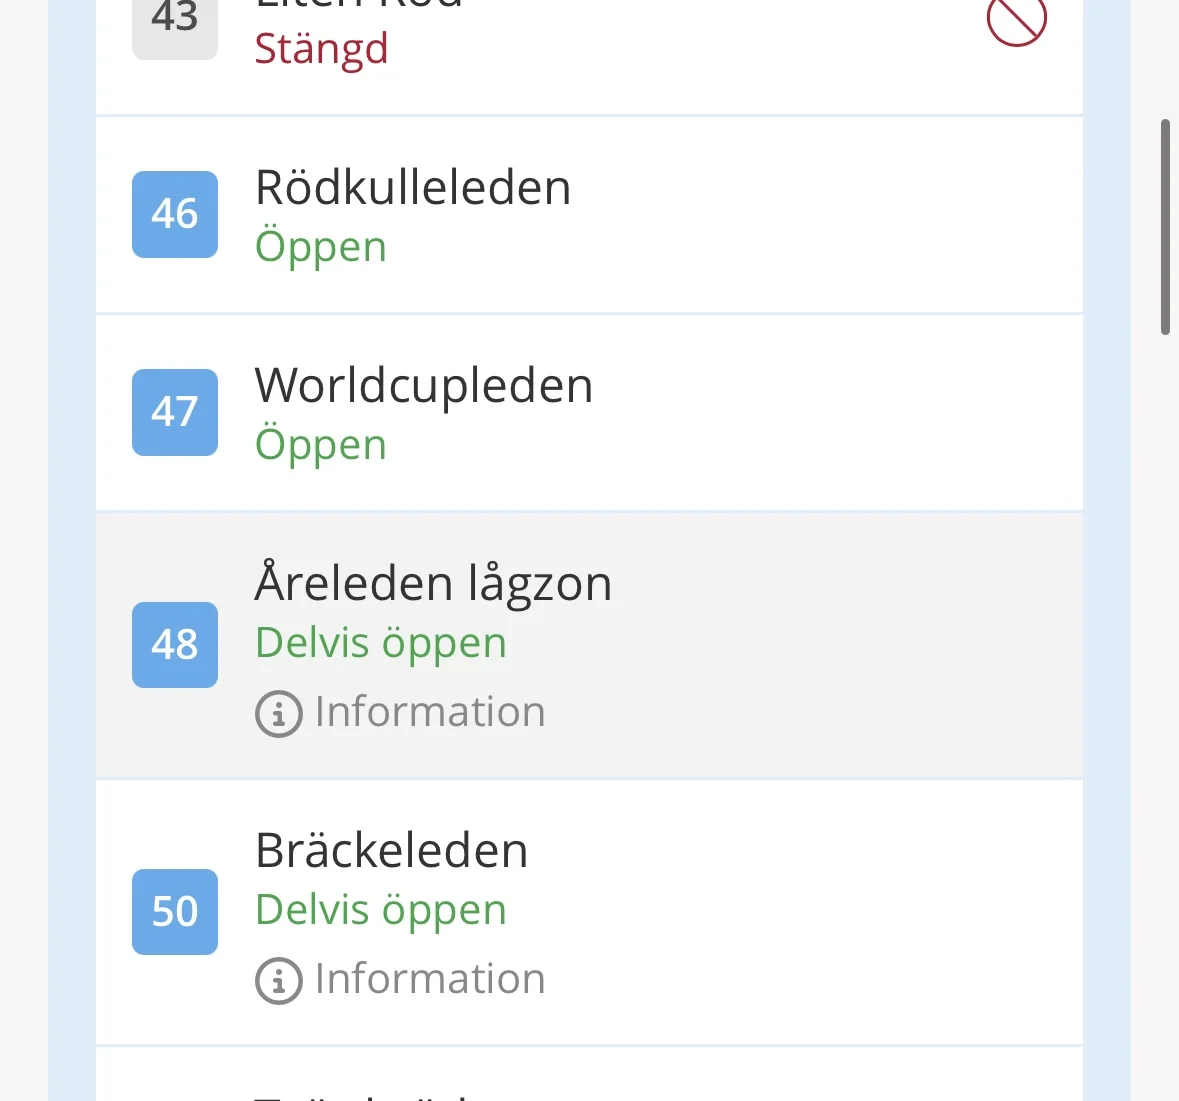Click Delvis öppen status for Bräckeleden

pyautogui.click(x=381, y=910)
